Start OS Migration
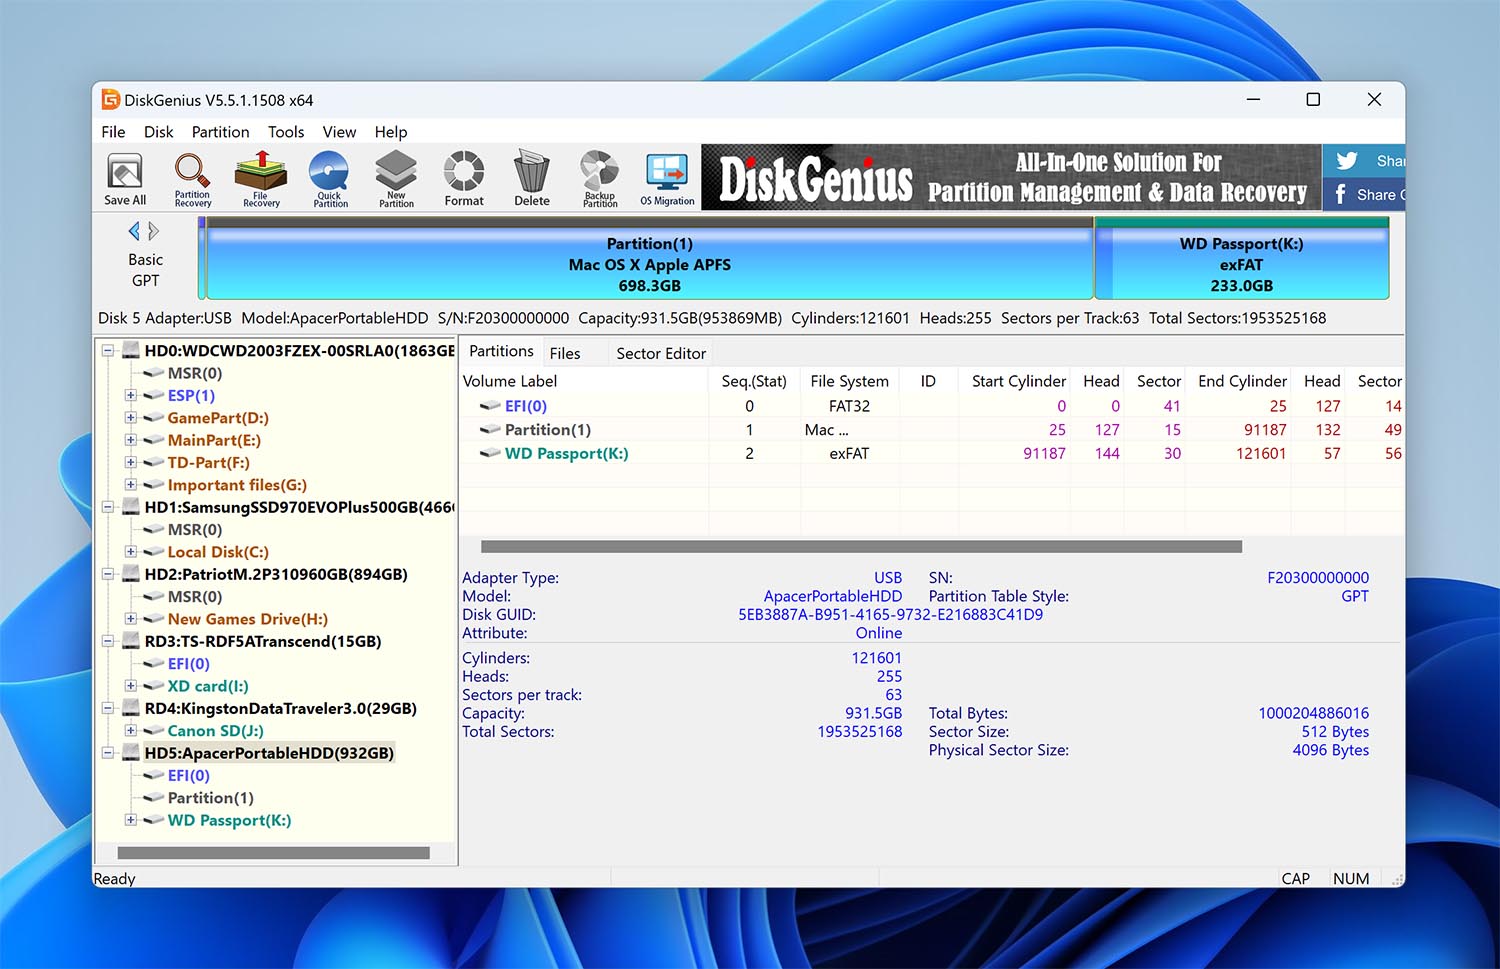1500x969 pixels. coord(666,177)
